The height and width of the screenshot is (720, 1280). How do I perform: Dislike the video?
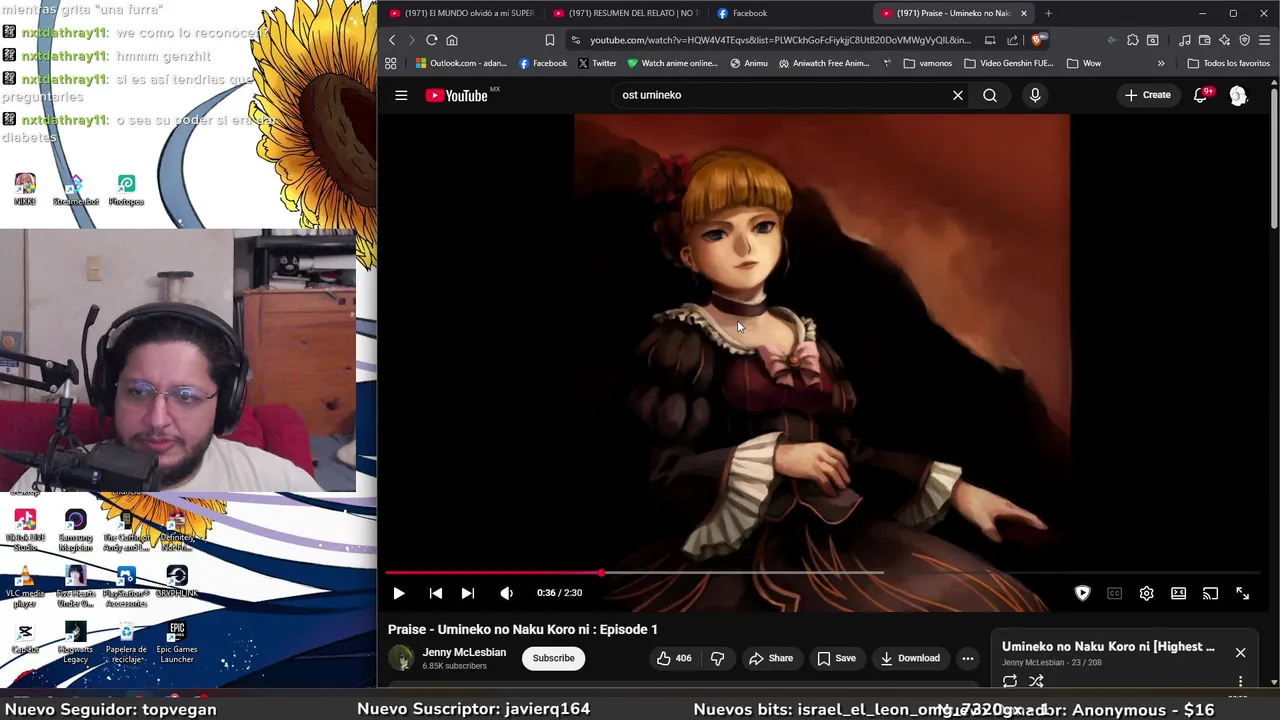[x=717, y=658]
